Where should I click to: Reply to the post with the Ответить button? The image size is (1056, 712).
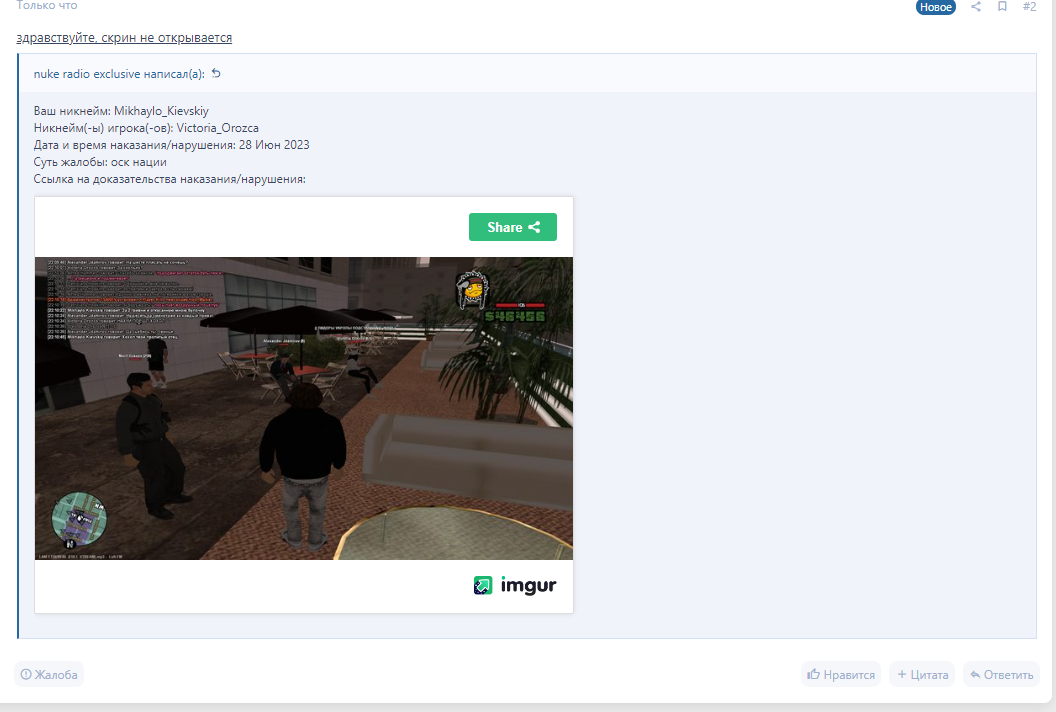click(1001, 674)
